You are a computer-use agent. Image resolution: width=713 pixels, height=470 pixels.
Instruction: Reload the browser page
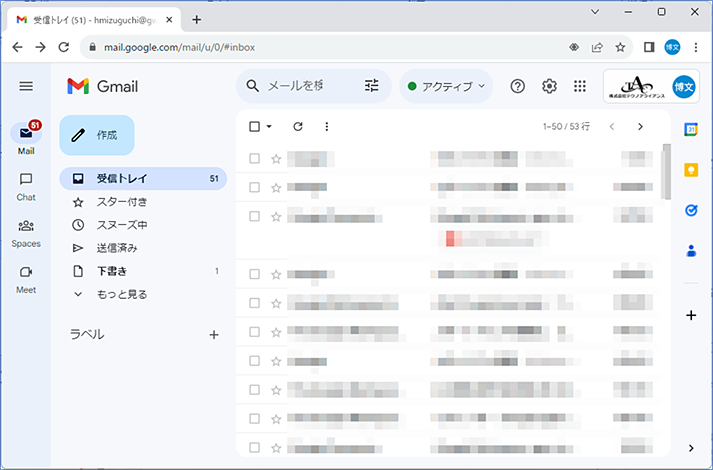(x=64, y=47)
